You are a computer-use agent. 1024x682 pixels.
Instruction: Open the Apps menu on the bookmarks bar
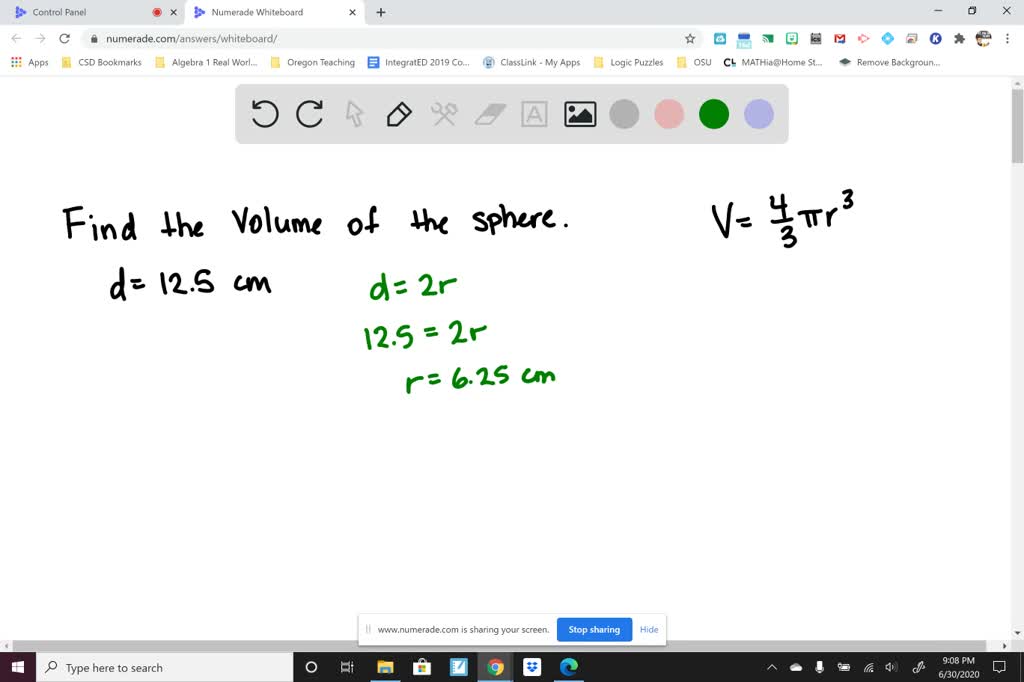(30, 61)
